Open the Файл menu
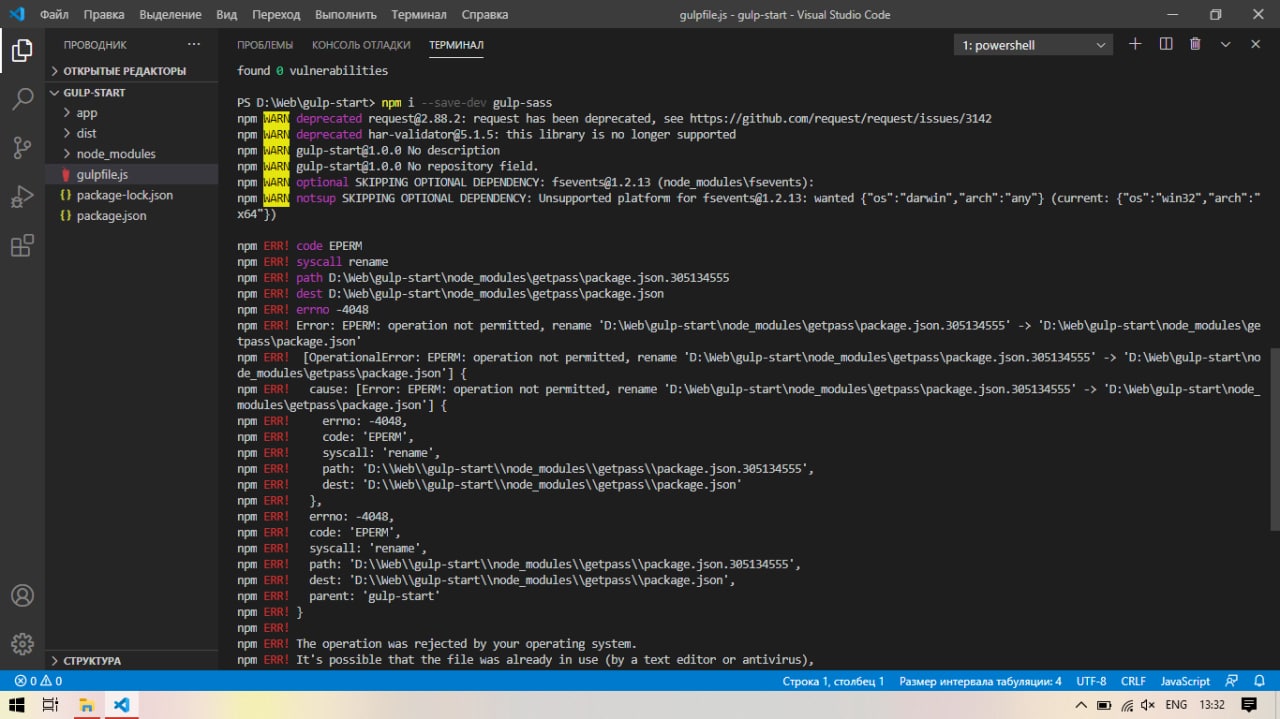Image resolution: width=1280 pixels, height=719 pixels. point(54,15)
